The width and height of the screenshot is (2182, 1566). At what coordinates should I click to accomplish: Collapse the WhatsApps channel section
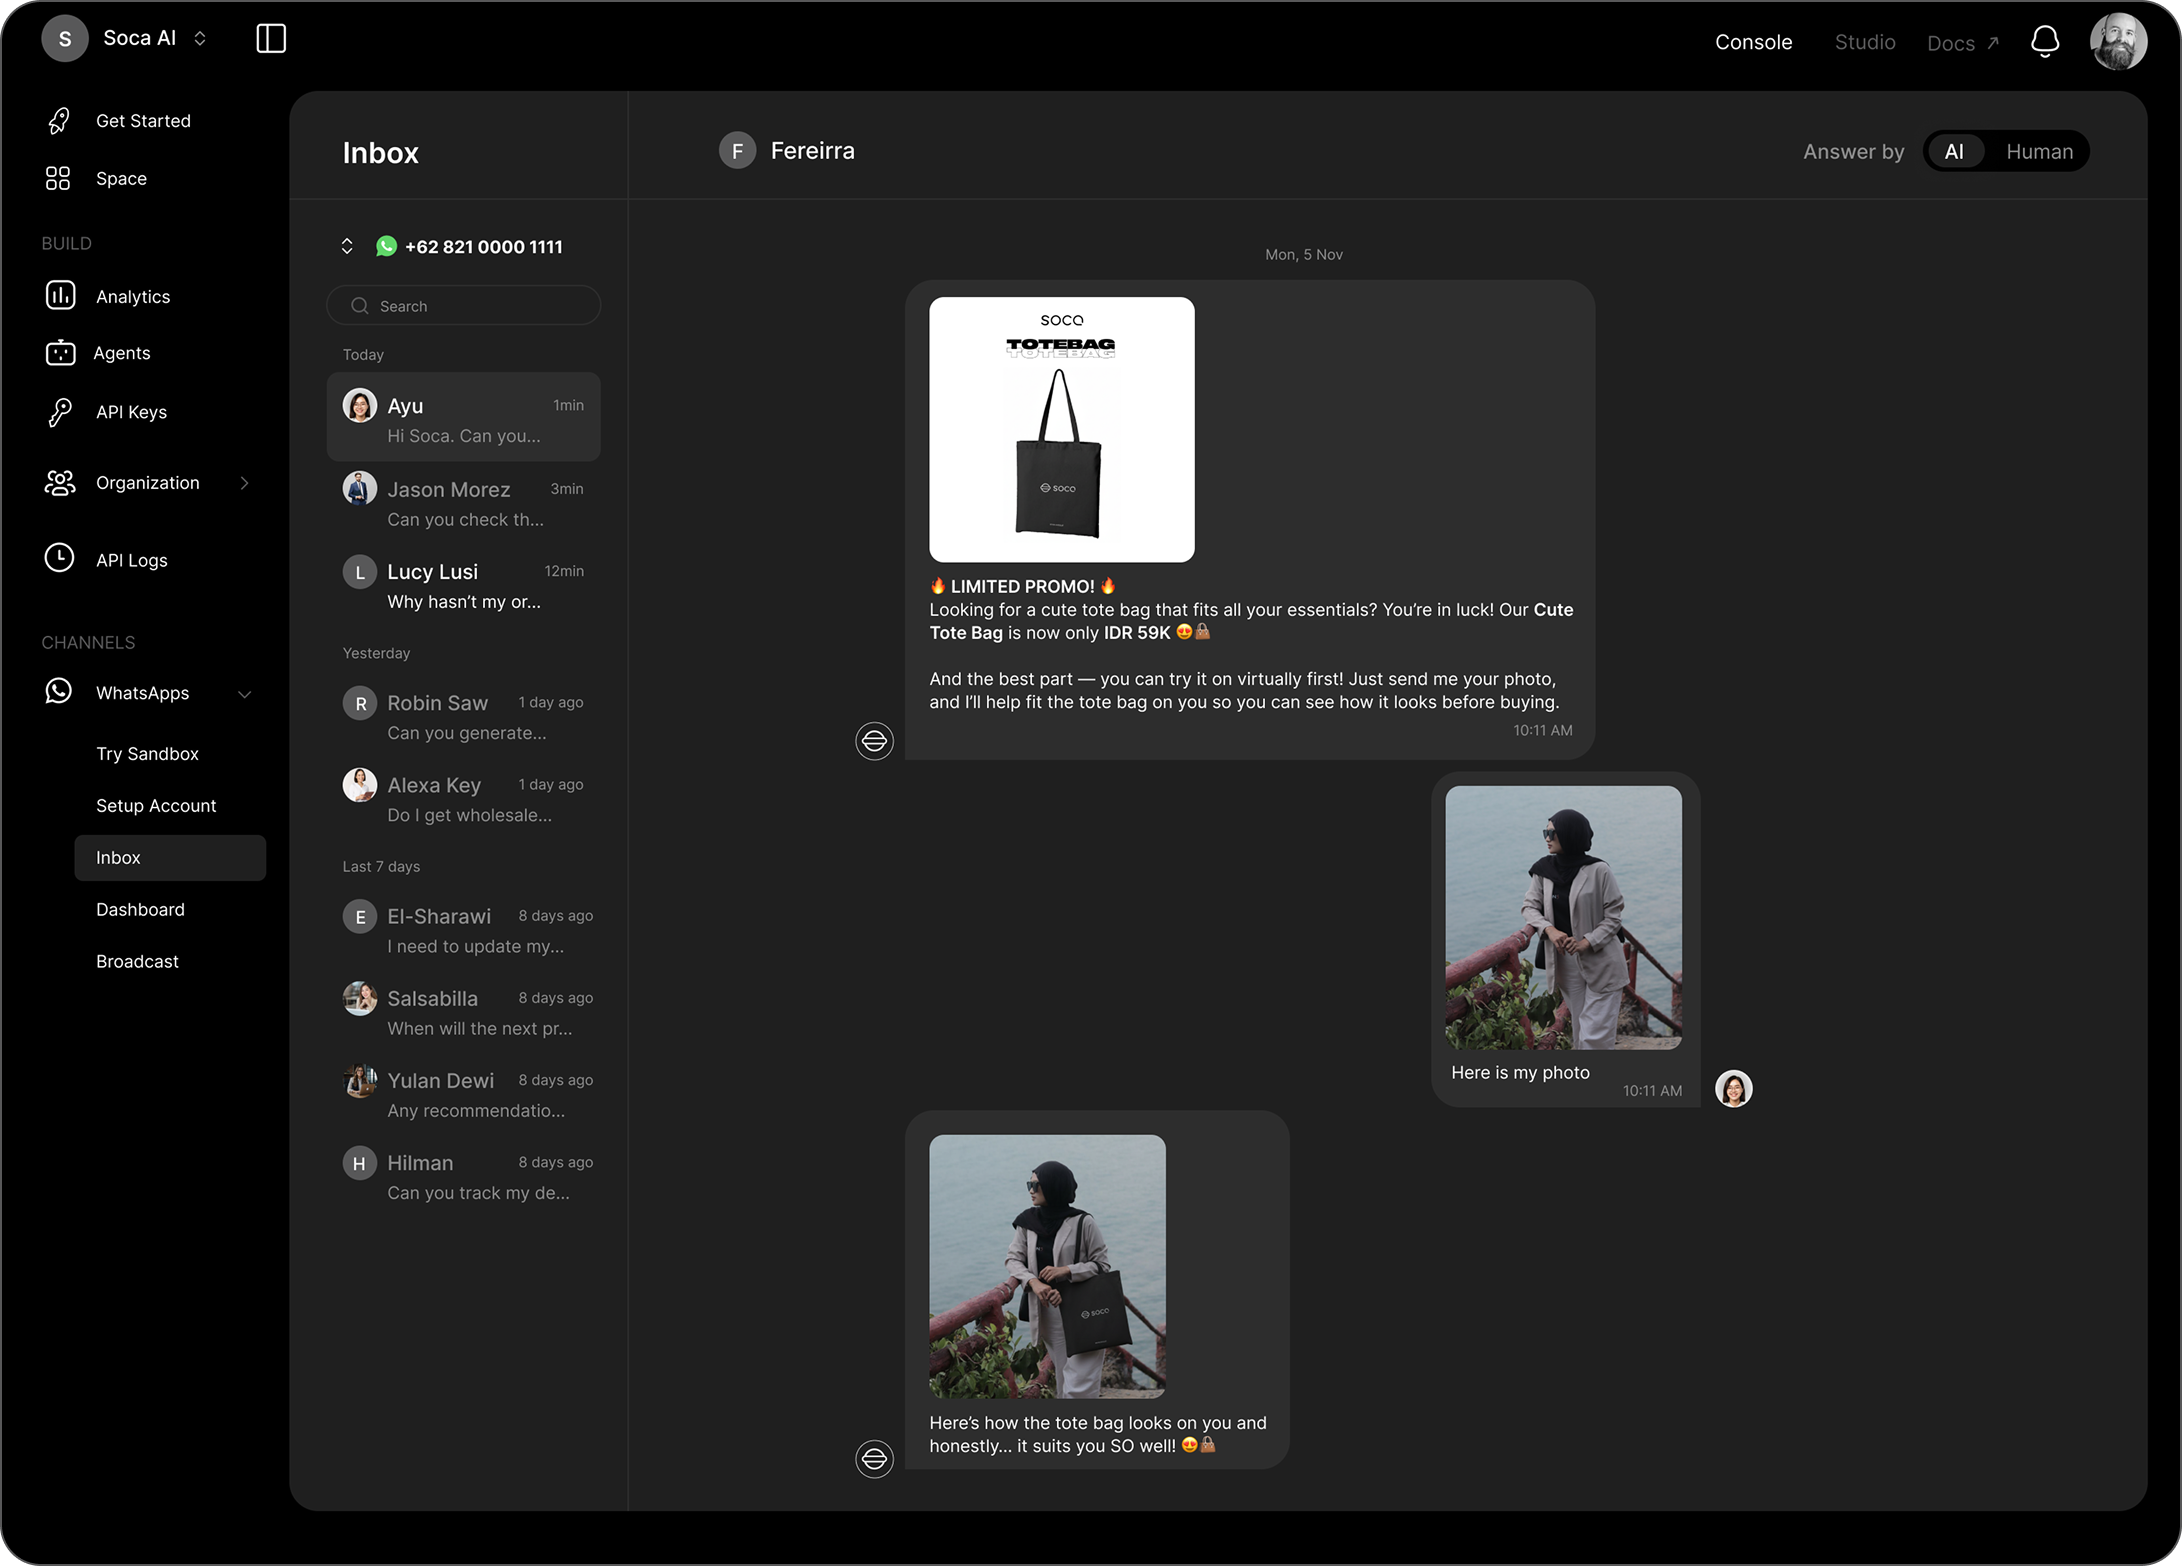tap(244, 694)
